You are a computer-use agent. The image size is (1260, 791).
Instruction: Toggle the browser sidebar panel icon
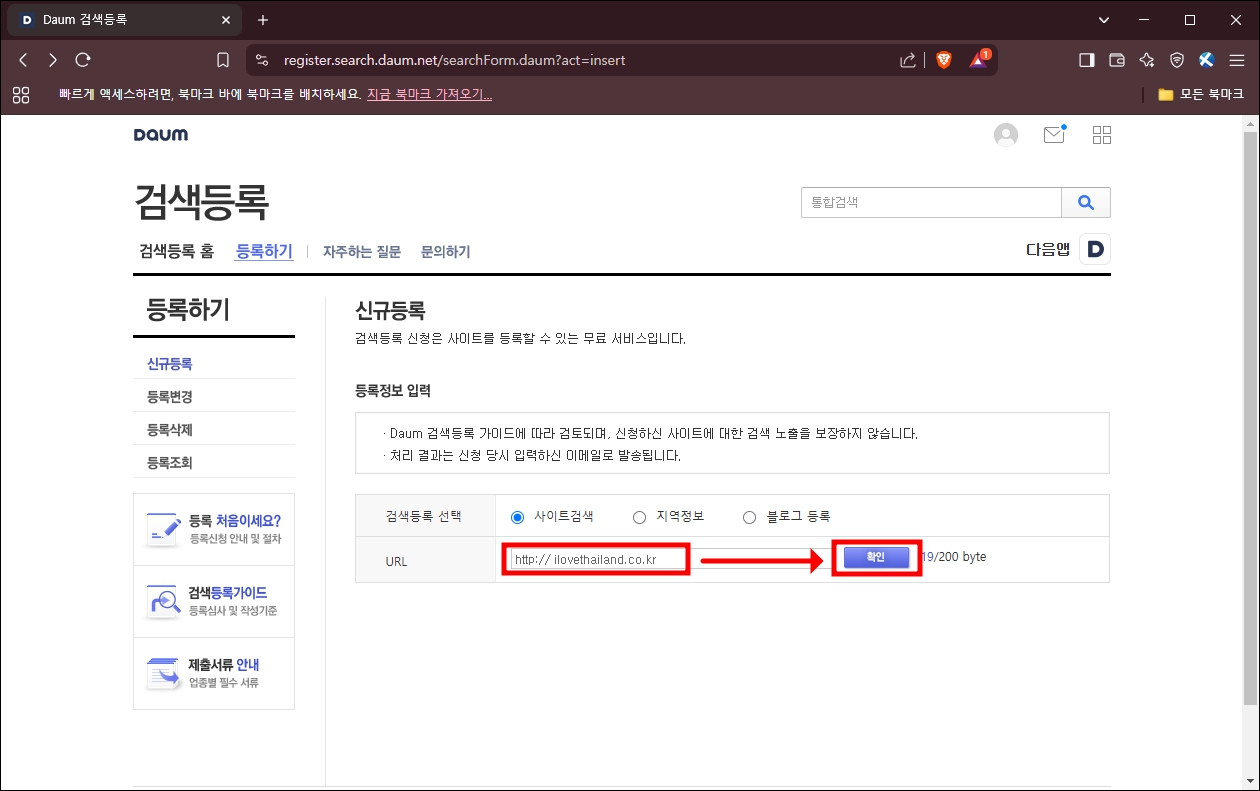click(1087, 60)
